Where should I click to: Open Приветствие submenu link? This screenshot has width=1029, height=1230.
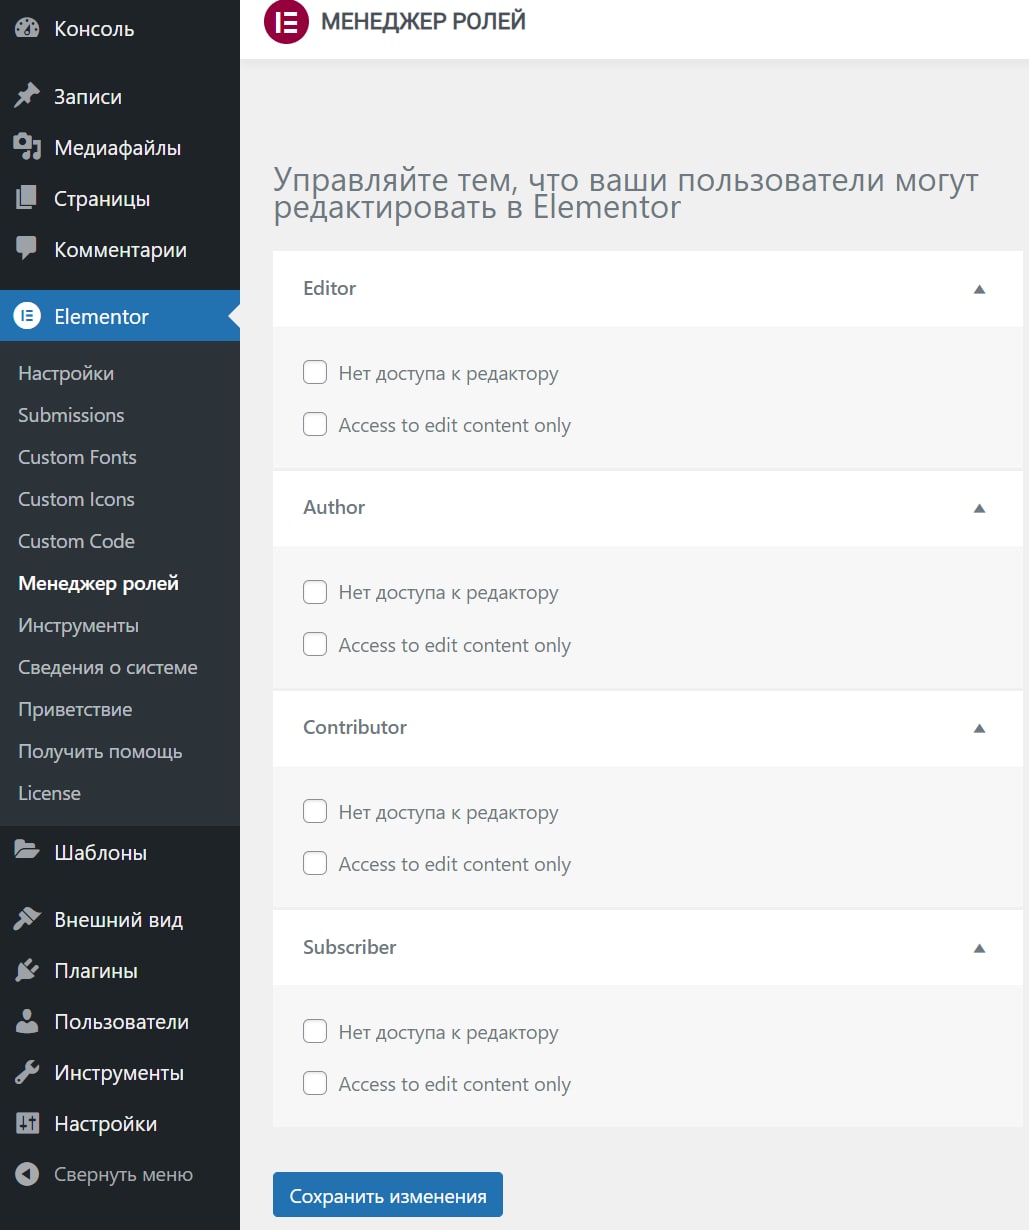point(75,709)
